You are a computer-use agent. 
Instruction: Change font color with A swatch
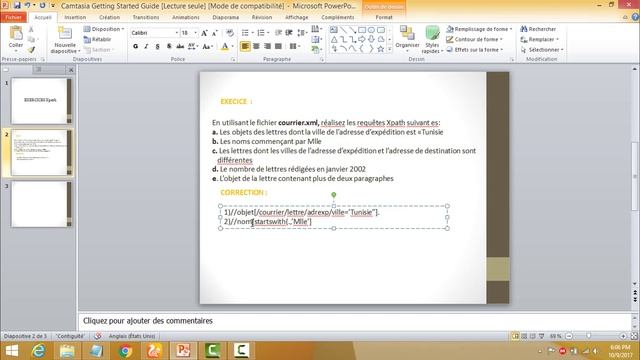click(224, 47)
